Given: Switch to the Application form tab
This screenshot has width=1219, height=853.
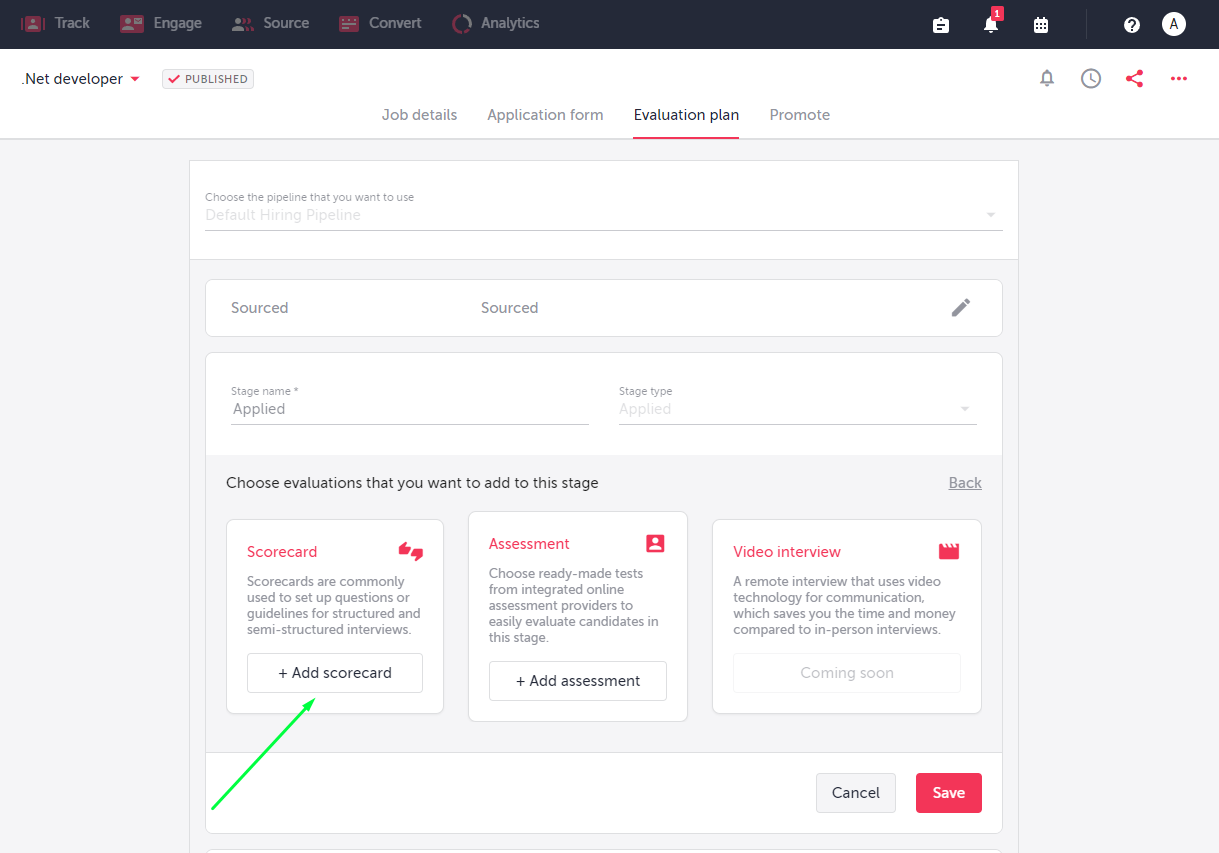Looking at the screenshot, I should [545, 115].
